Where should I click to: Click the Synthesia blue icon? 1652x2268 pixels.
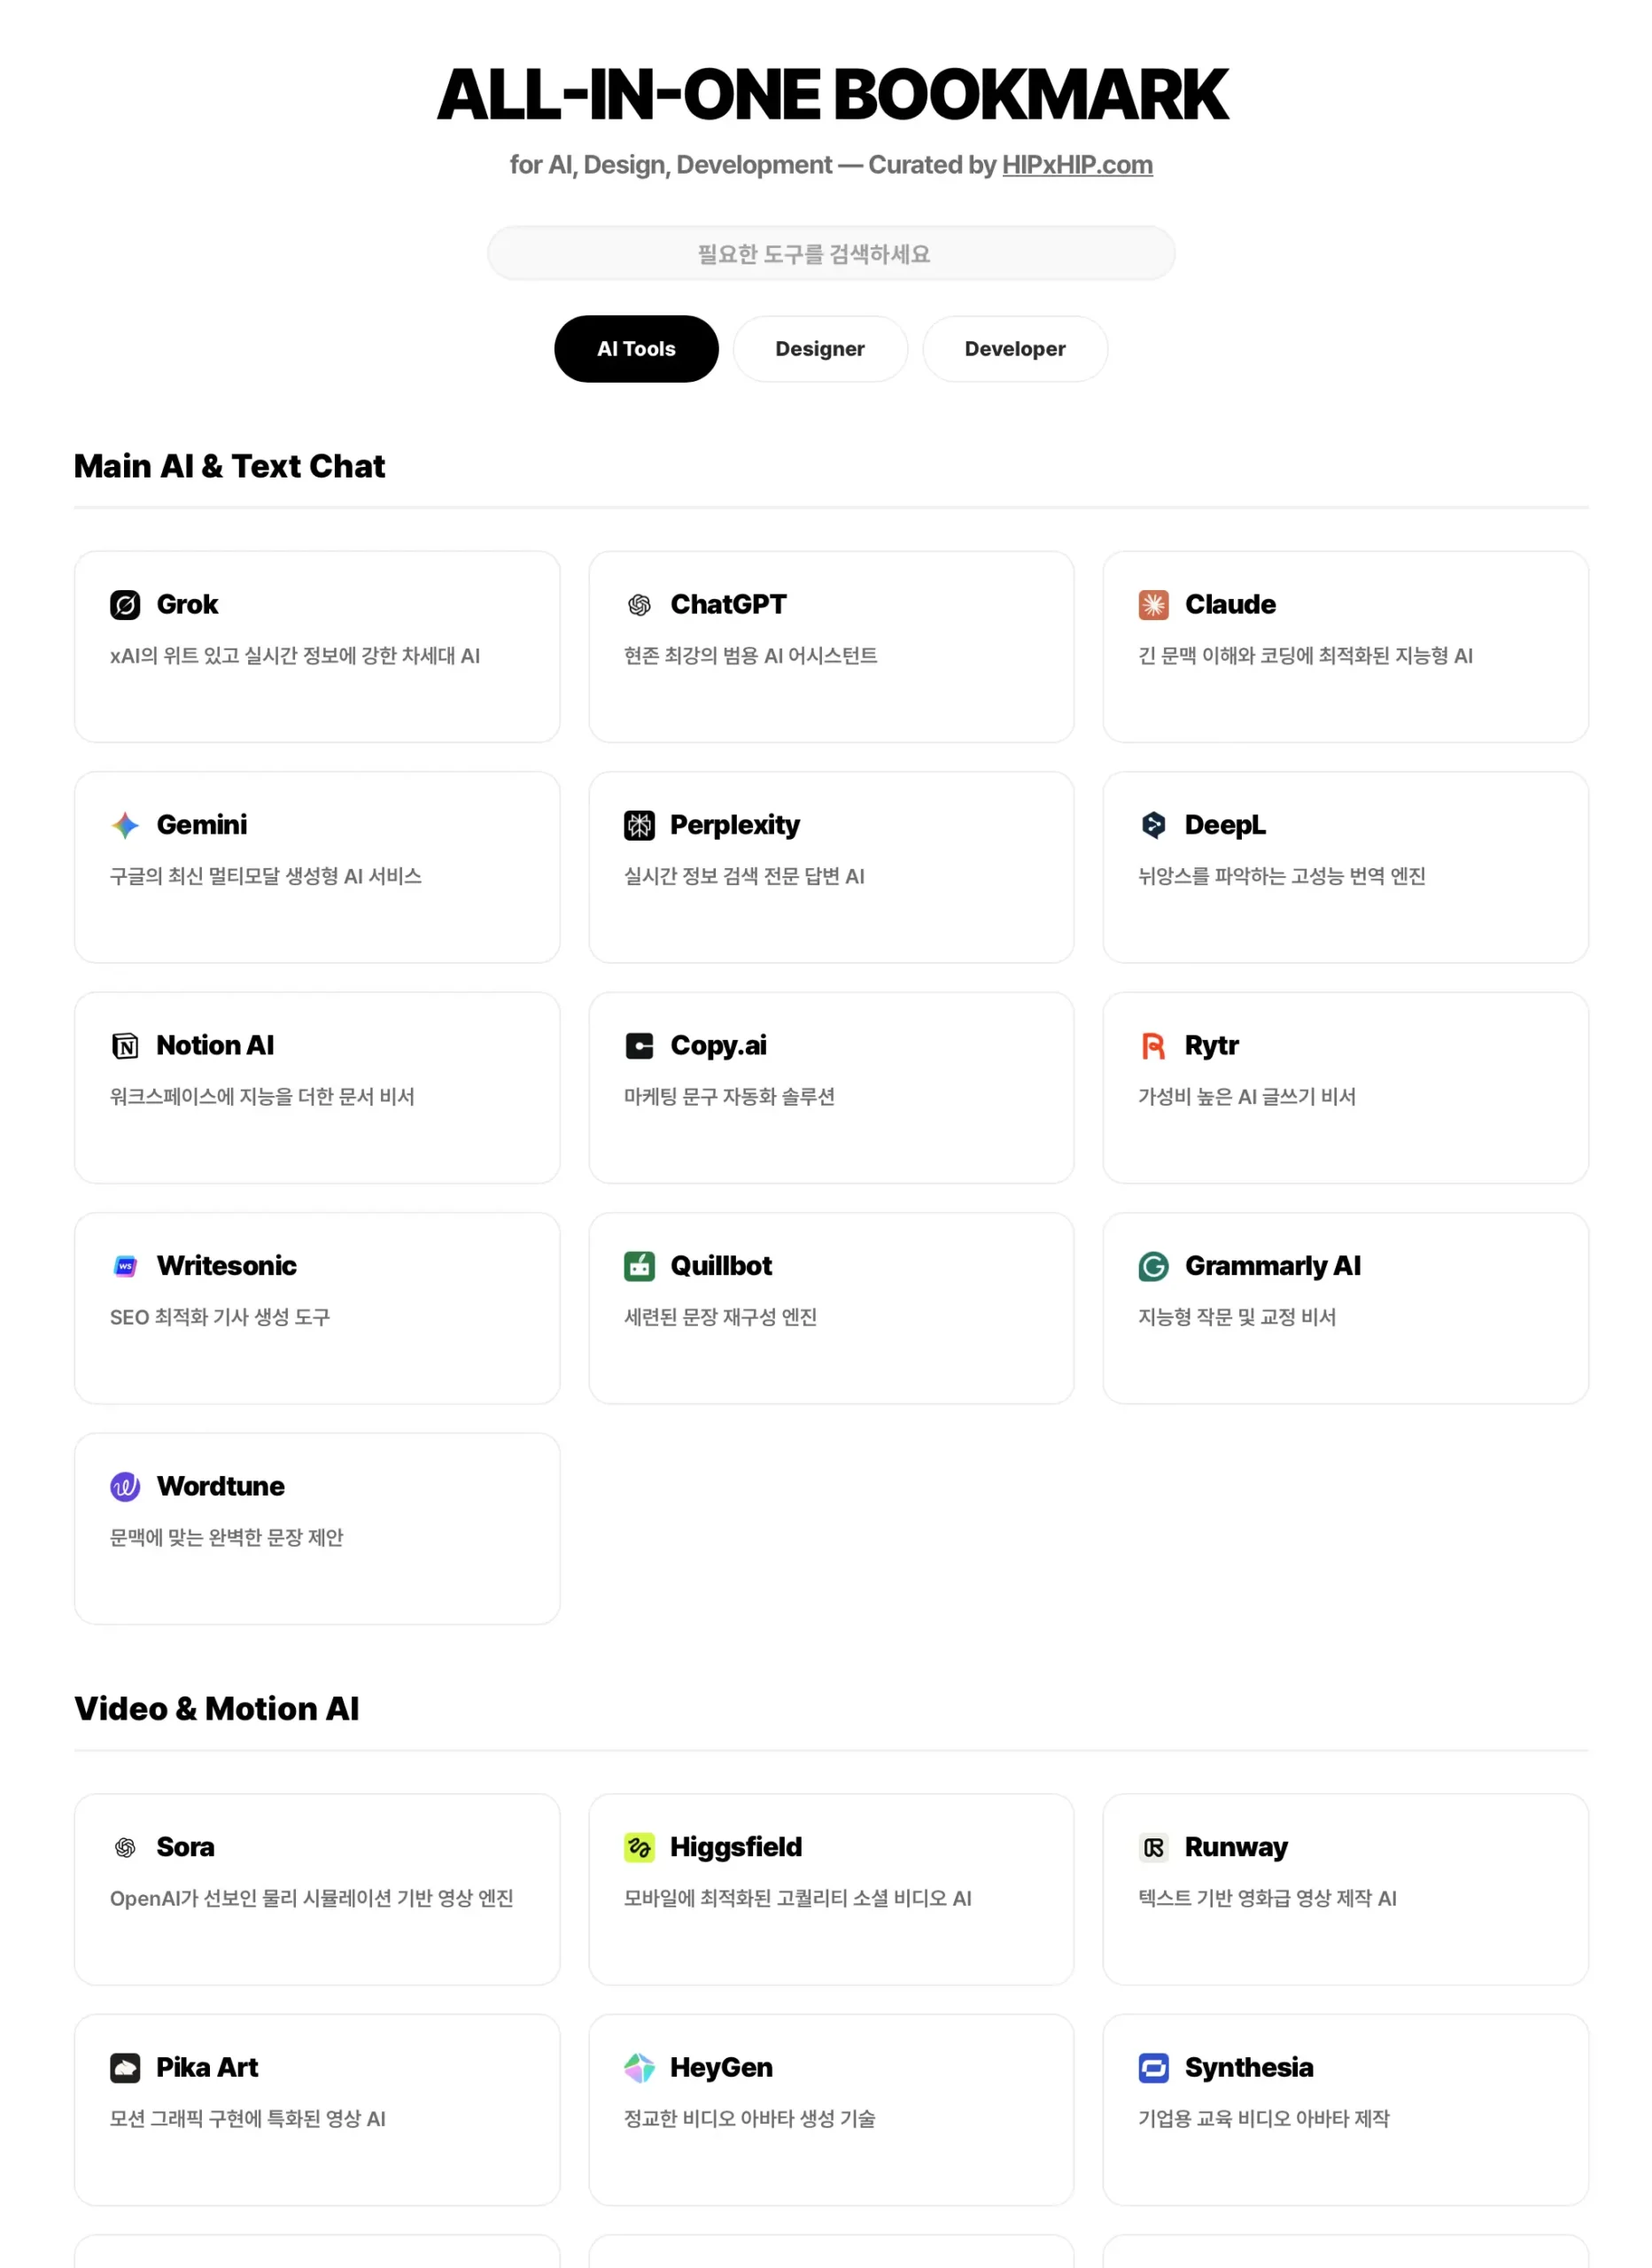[1153, 2067]
